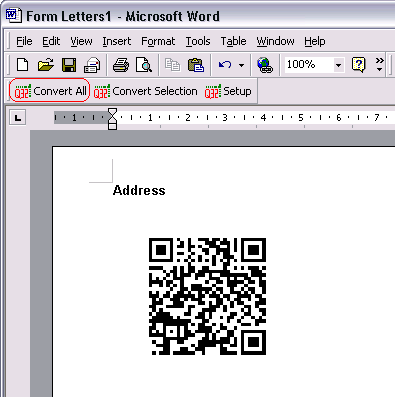Click the tab alignment selector at ruler corner
This screenshot has width=395, height=397.
coord(17,118)
